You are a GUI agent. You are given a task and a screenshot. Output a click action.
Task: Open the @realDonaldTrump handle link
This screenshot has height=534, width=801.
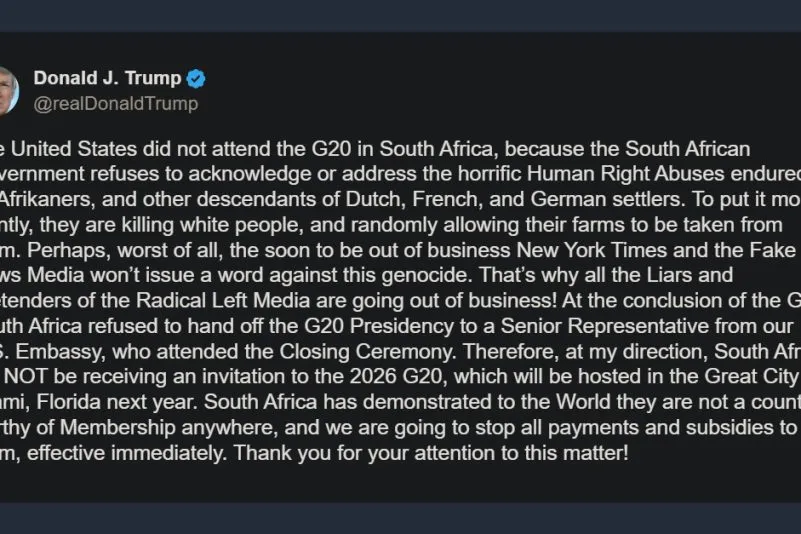115,103
